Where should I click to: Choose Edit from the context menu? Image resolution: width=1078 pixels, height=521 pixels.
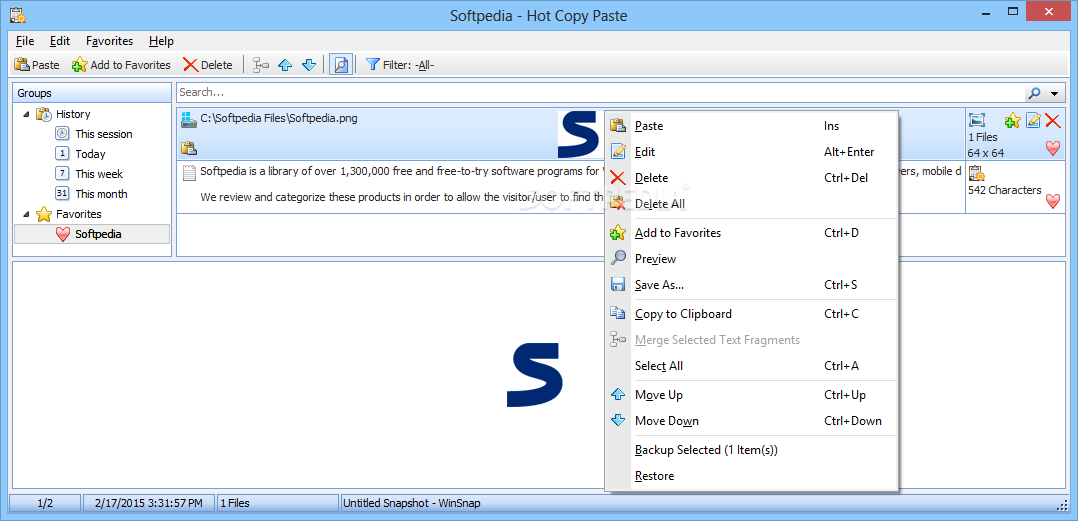751,152
